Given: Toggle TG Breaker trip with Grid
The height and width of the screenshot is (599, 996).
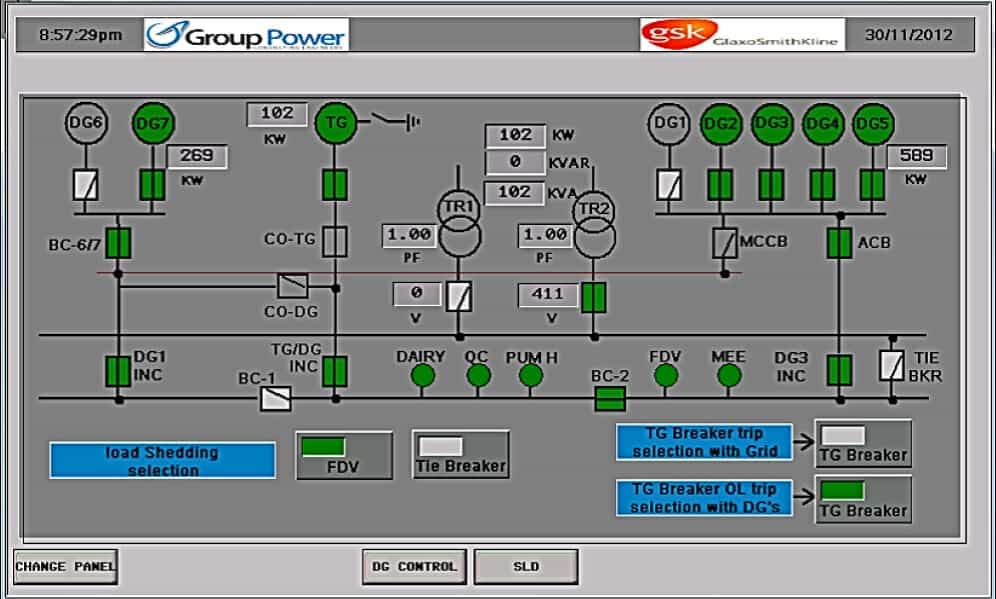Looking at the screenshot, I should [863, 443].
